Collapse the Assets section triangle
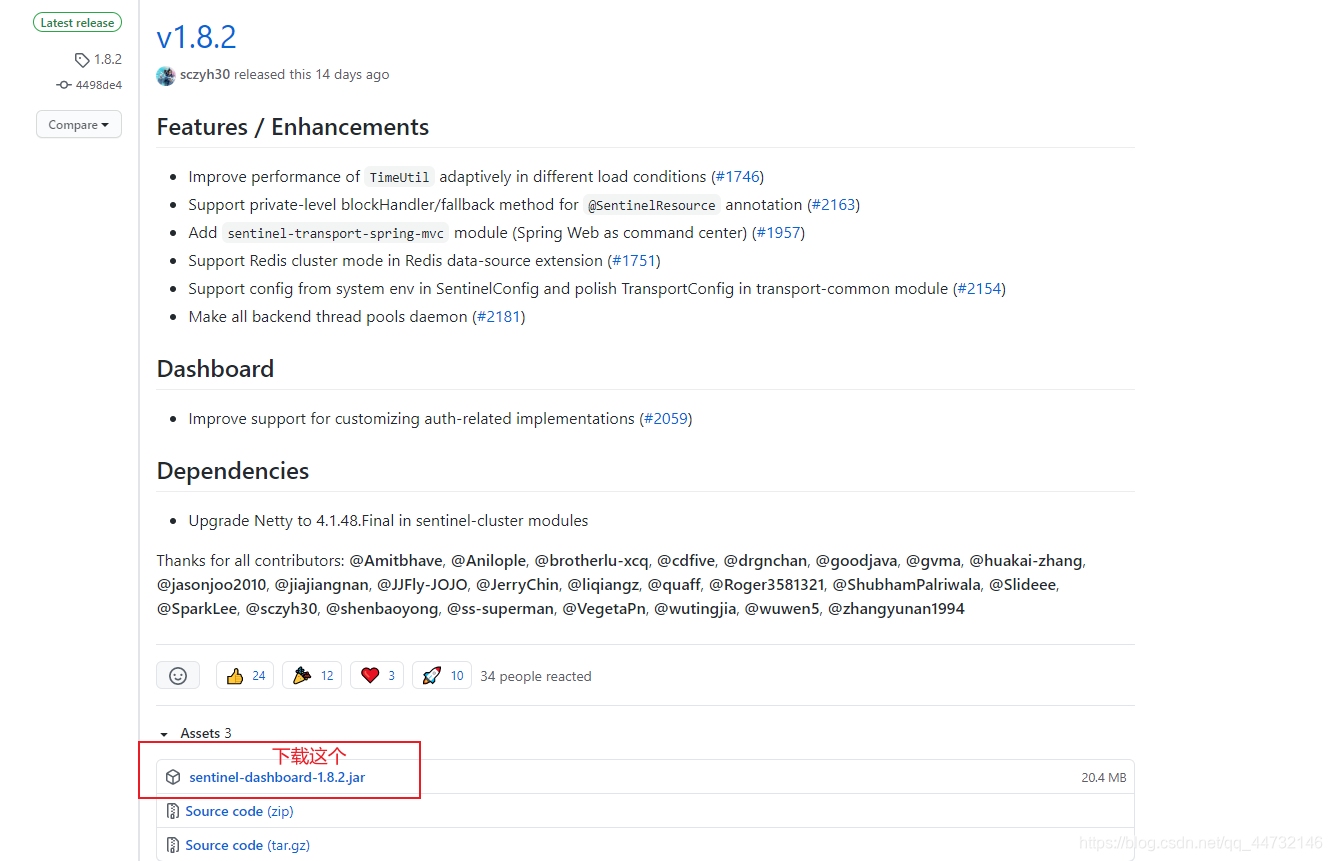The image size is (1332, 861). click(164, 734)
